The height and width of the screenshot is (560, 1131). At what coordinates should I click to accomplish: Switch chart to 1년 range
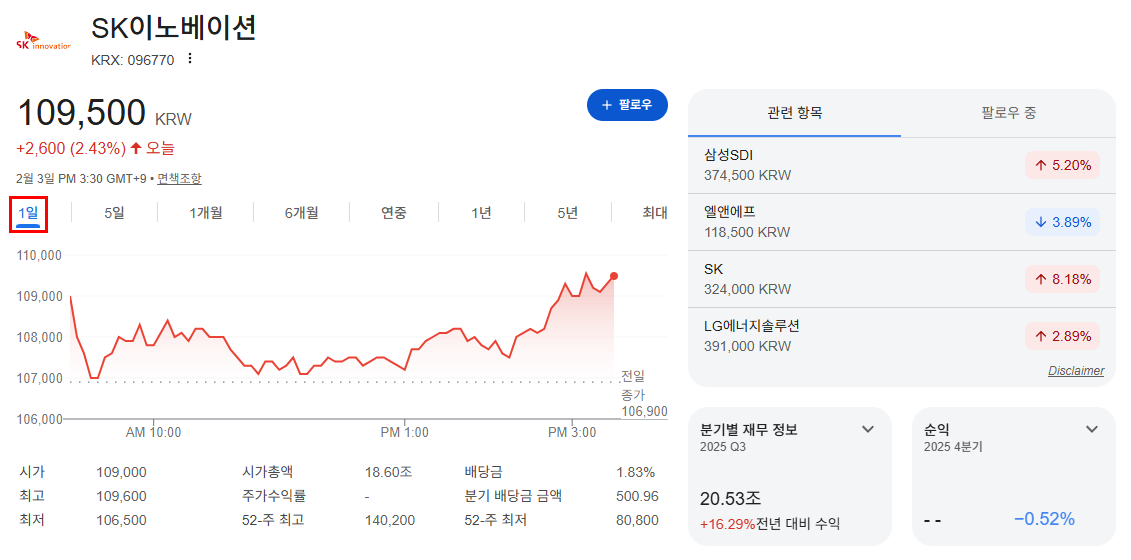481,213
